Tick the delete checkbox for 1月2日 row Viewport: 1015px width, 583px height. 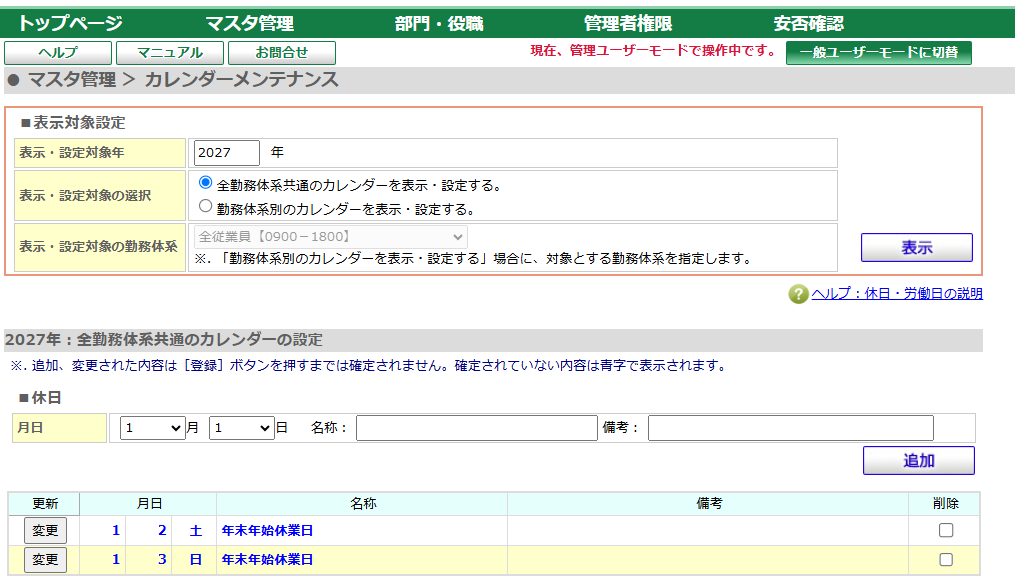click(946, 531)
